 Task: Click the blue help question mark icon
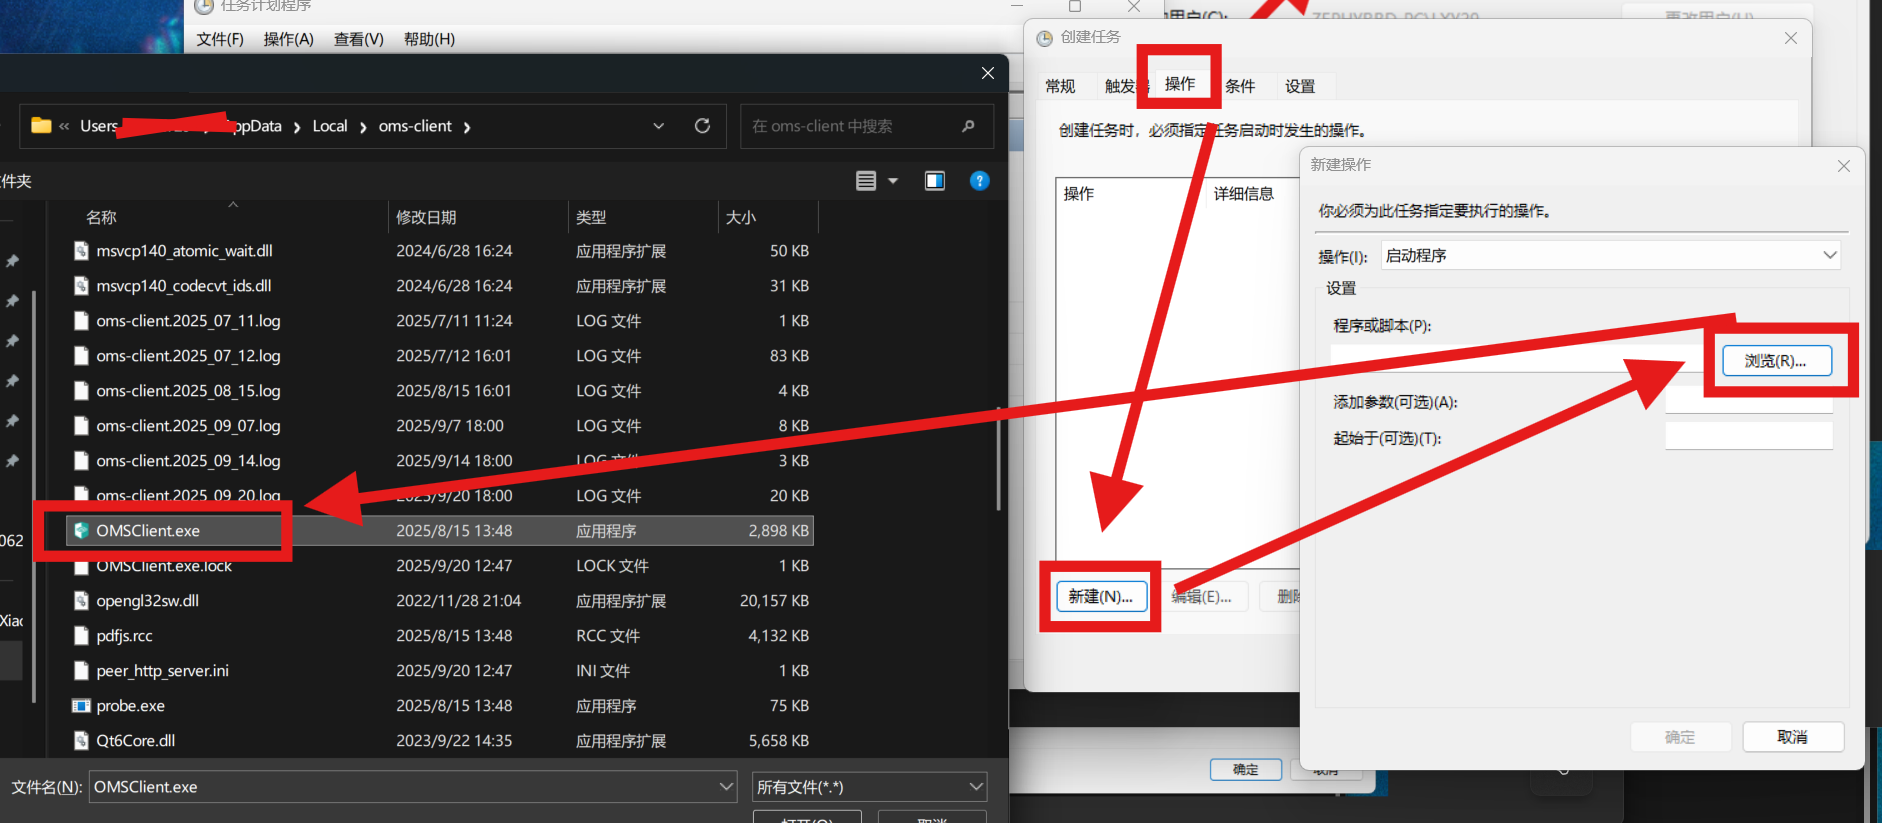(x=979, y=180)
